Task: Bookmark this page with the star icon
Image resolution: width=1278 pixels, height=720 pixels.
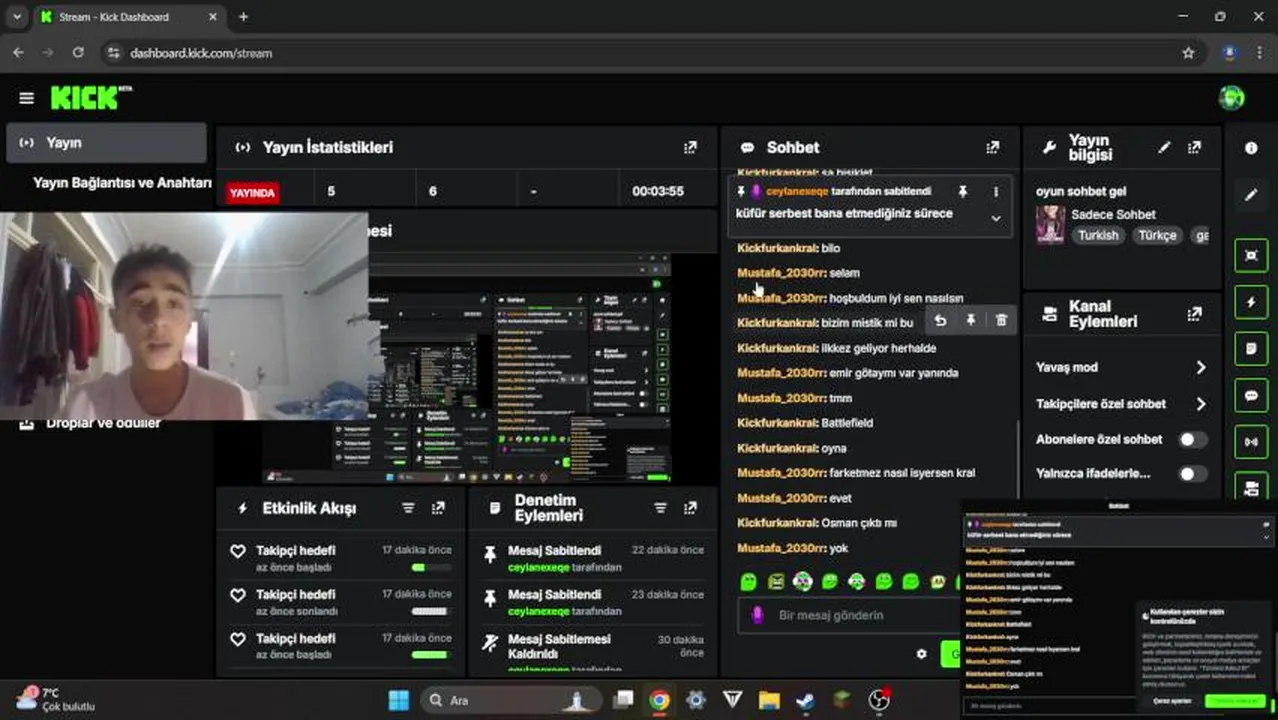Action: point(1188,53)
